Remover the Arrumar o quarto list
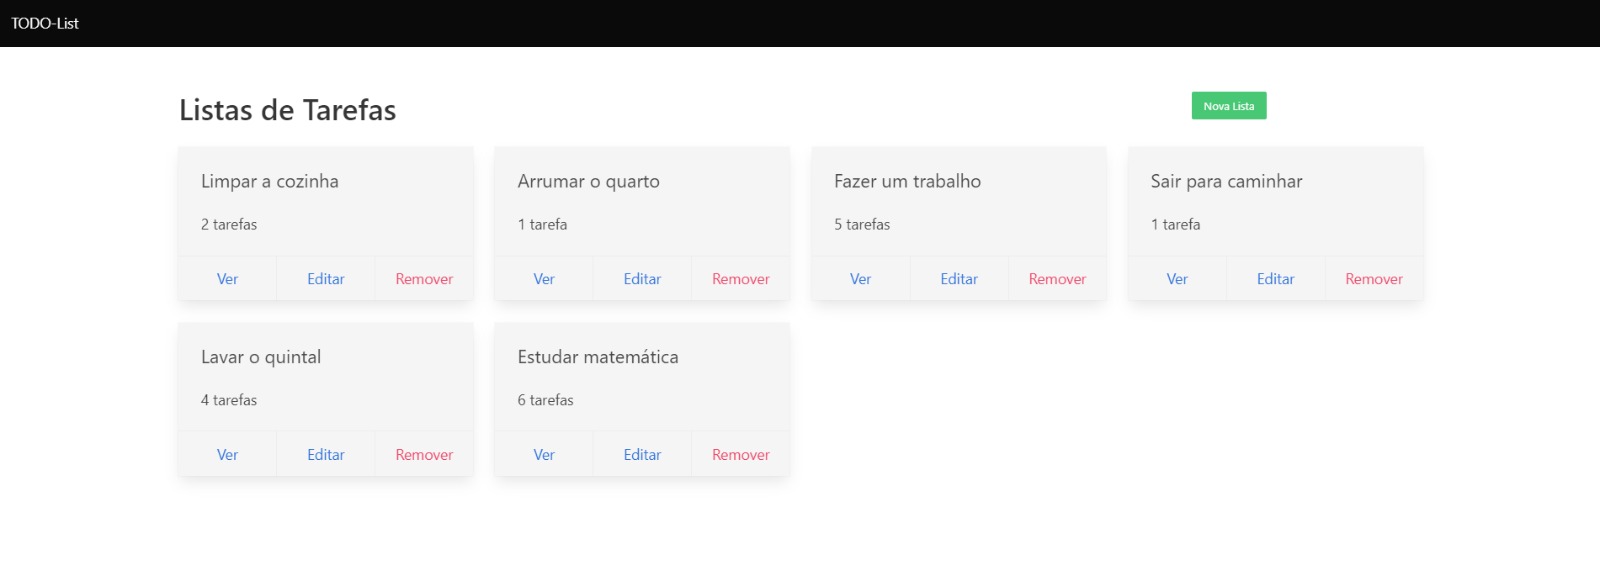Viewport: 1600px width, 581px height. [739, 278]
